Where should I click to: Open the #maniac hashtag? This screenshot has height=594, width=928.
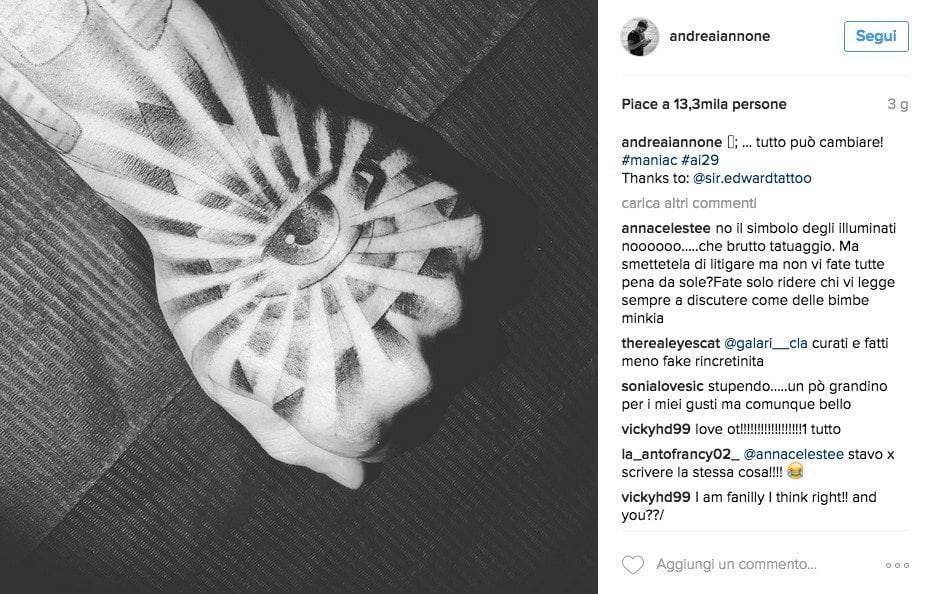[649, 160]
